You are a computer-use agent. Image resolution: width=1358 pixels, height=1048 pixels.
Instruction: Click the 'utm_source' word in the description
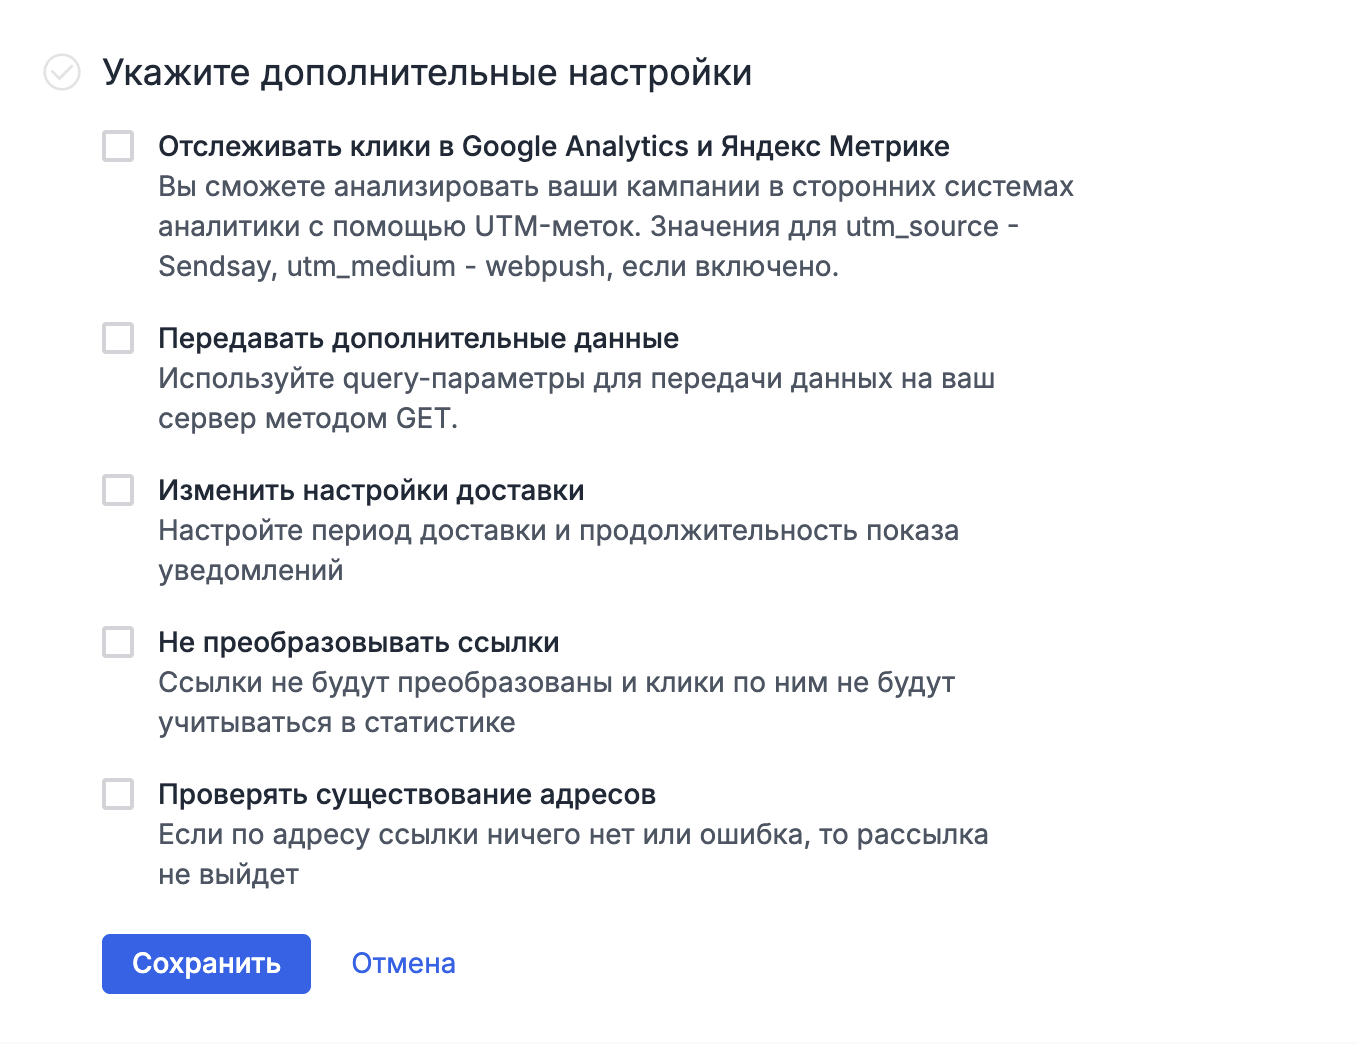click(922, 227)
